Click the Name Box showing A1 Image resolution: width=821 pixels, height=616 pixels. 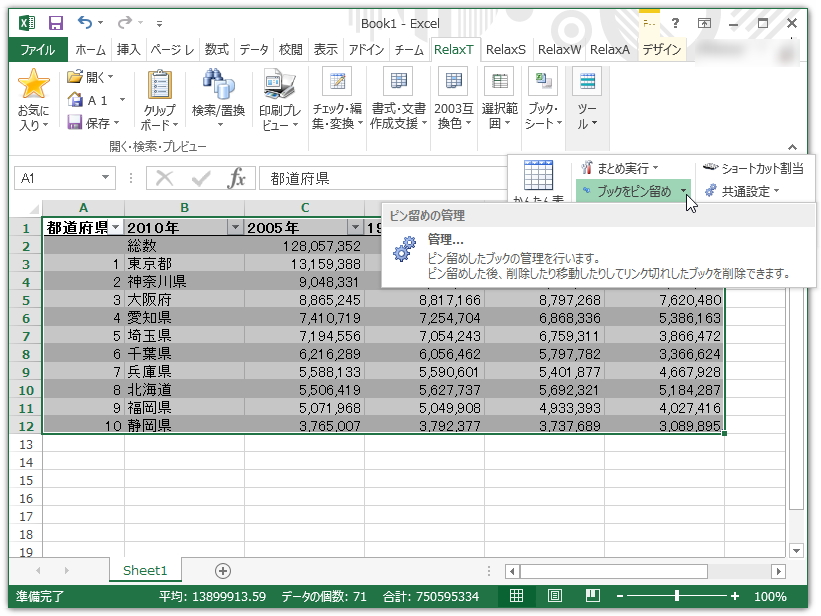57,178
